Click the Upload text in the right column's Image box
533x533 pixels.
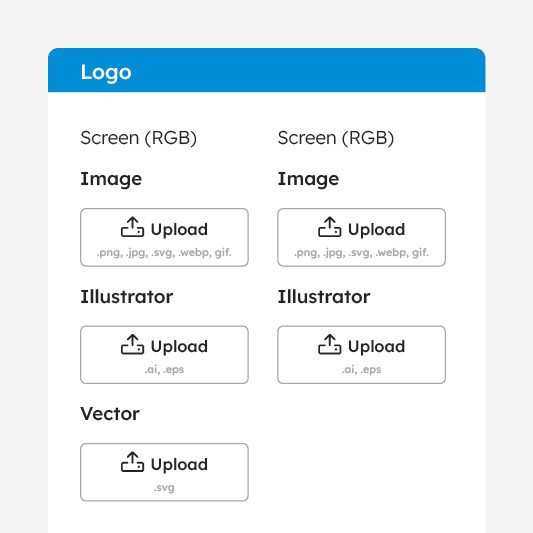pos(376,230)
